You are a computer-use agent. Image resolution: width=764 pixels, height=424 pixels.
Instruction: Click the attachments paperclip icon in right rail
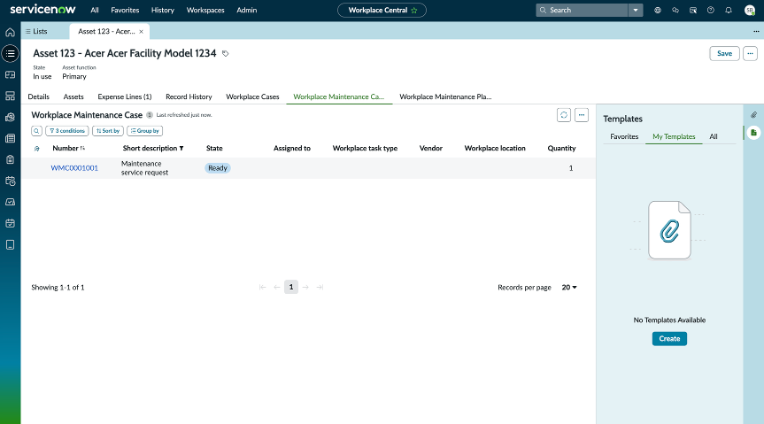(x=754, y=115)
